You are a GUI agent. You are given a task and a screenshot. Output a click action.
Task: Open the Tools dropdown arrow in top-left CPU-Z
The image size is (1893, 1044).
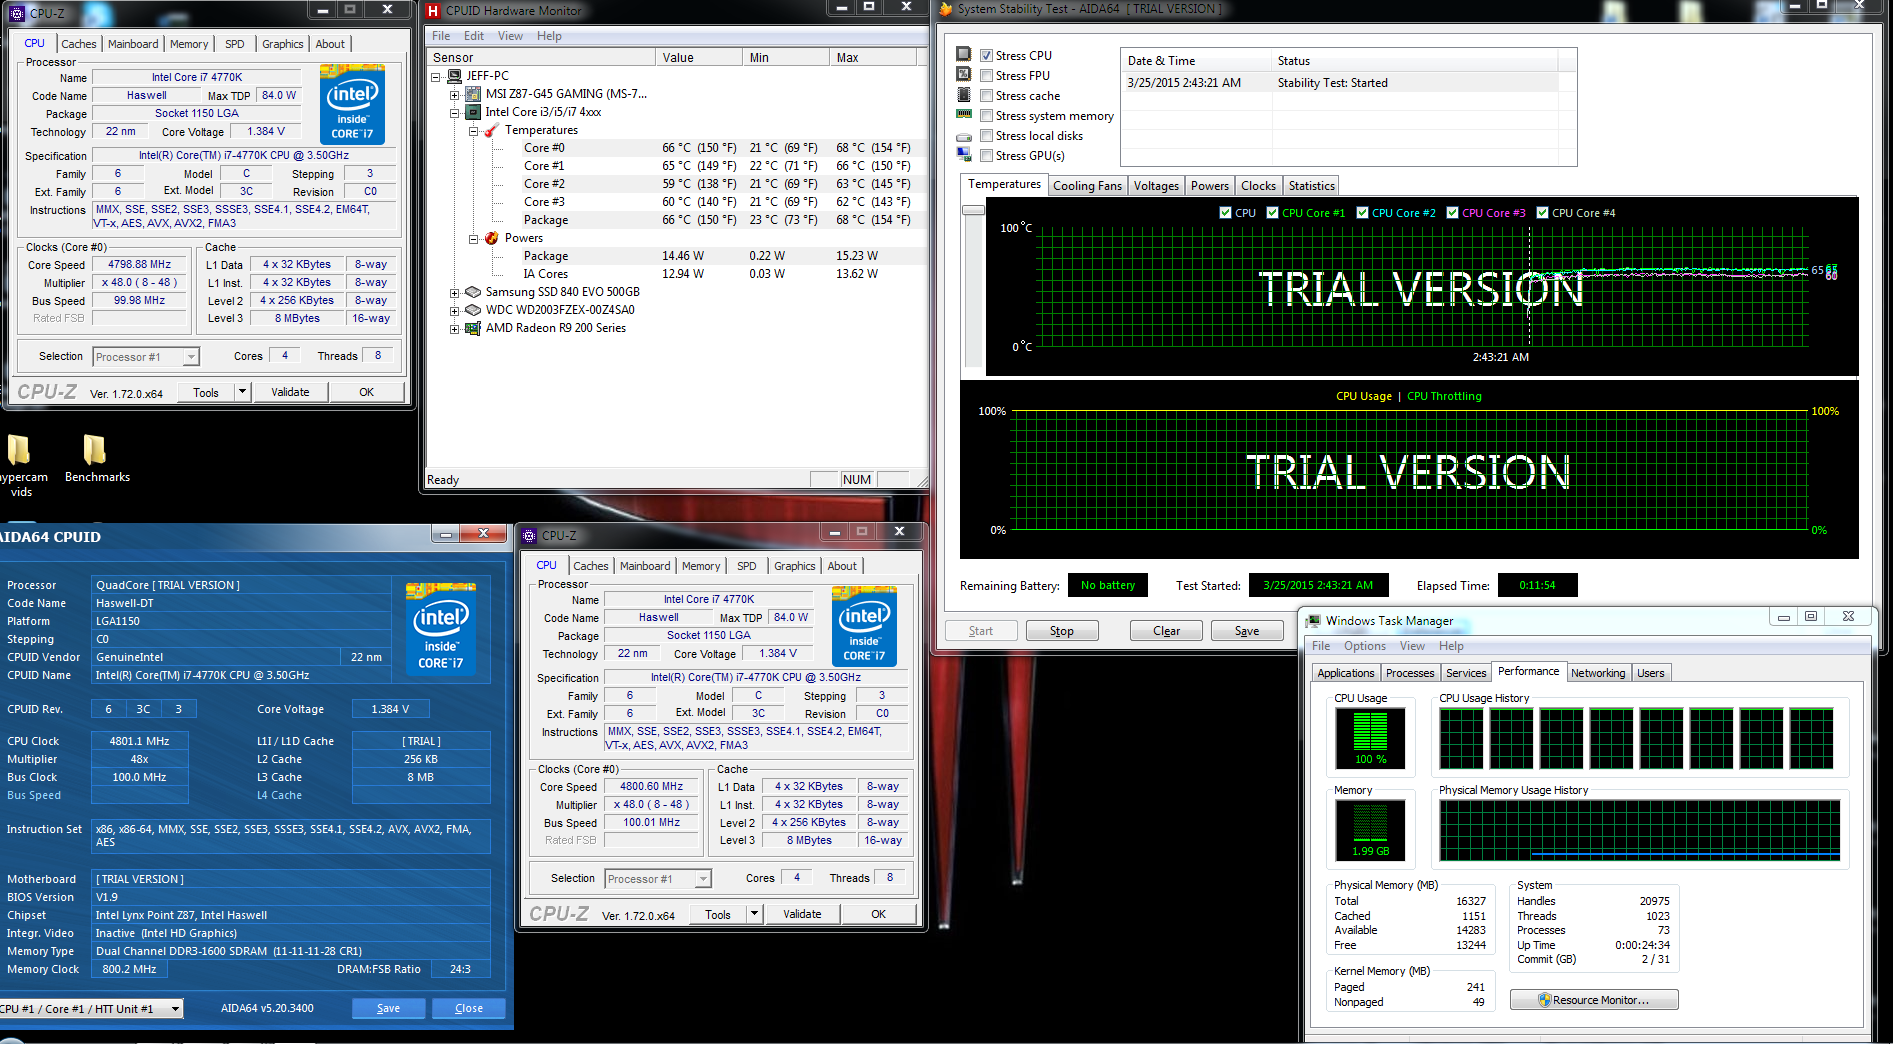[242, 392]
